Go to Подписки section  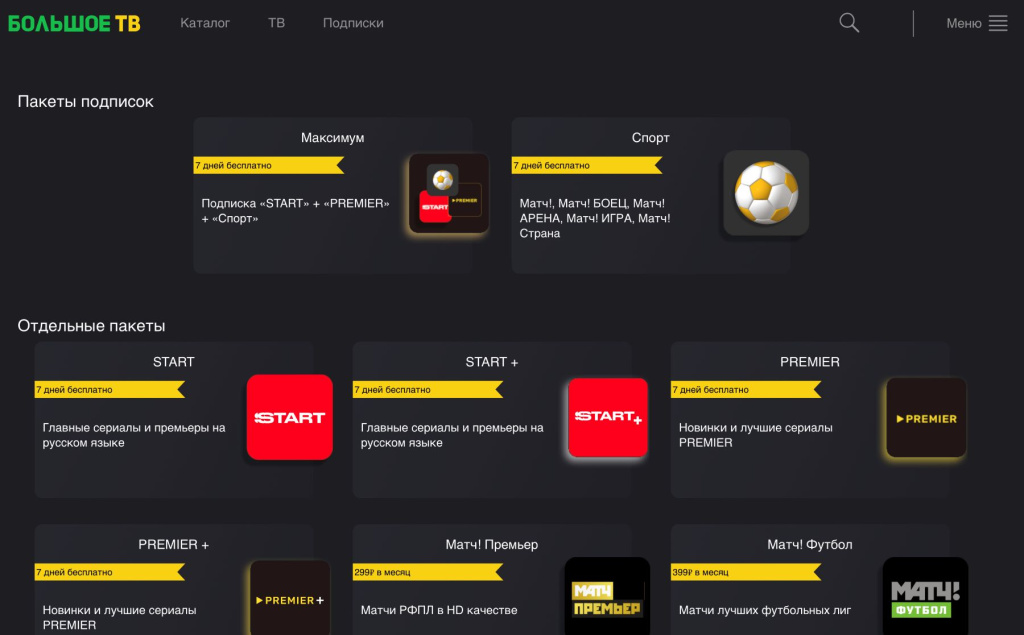[x=353, y=23]
